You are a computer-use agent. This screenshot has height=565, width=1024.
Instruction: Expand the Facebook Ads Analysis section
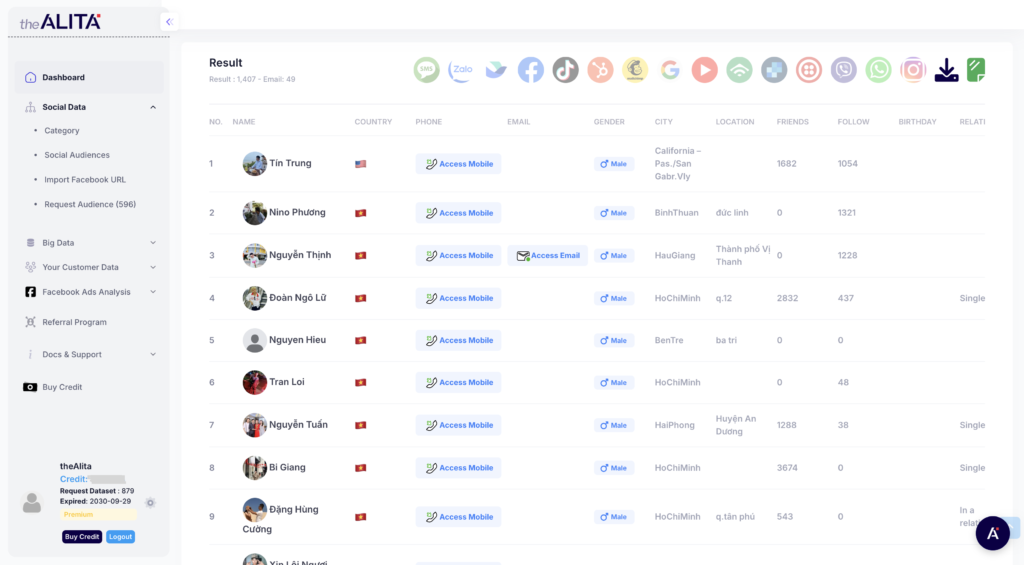tap(153, 292)
